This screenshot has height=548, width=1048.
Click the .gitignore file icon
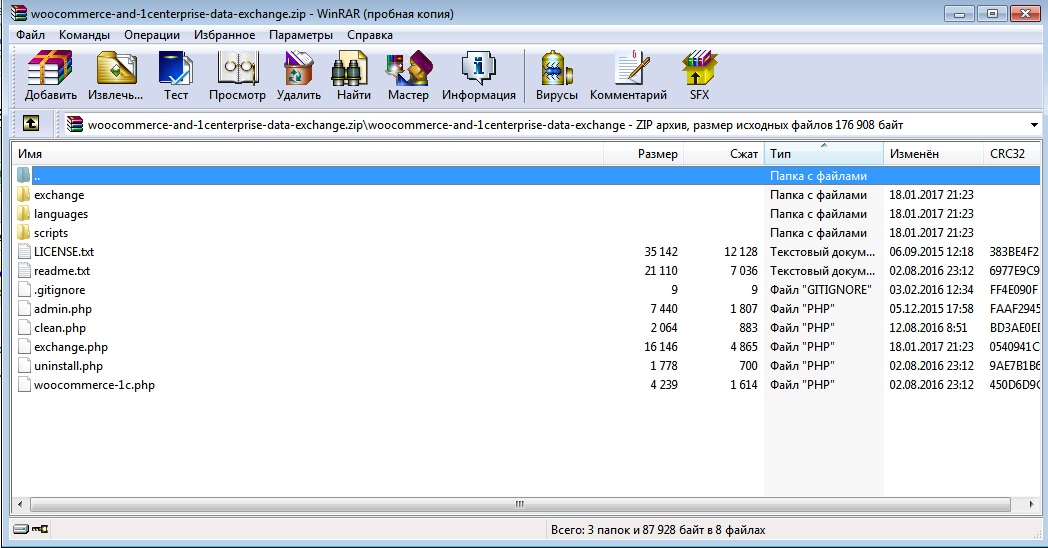[24, 289]
